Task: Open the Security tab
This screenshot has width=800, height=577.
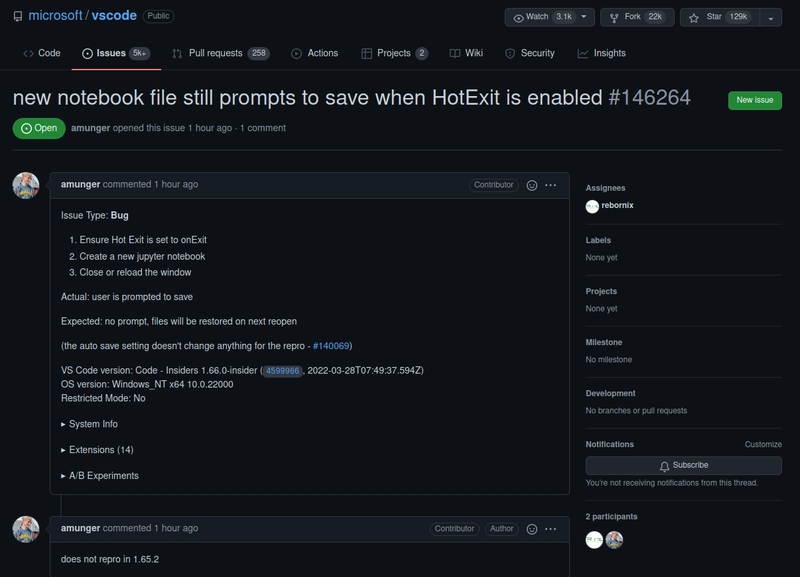Action: (530, 53)
